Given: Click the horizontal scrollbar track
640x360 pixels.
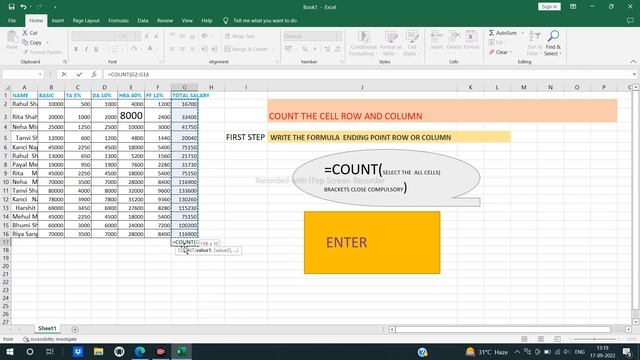Looking at the screenshot, I should pyautogui.click(x=503, y=329).
